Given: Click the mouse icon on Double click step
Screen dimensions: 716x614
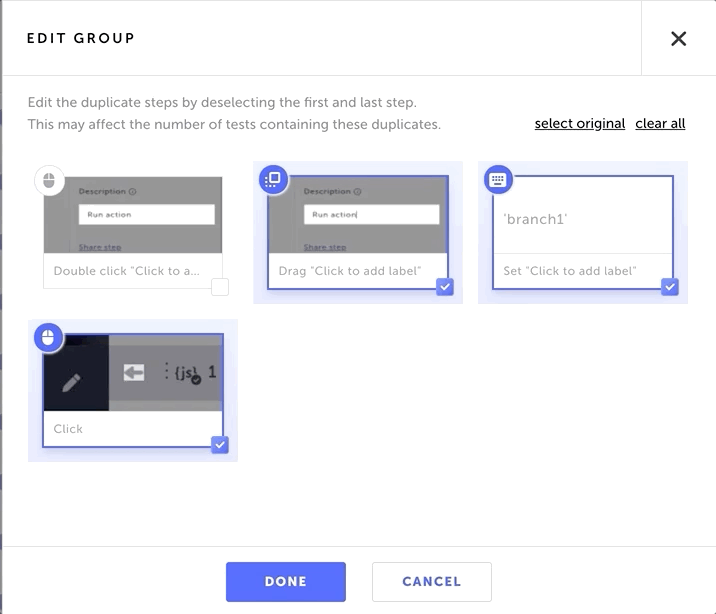Looking at the screenshot, I should (49, 181).
